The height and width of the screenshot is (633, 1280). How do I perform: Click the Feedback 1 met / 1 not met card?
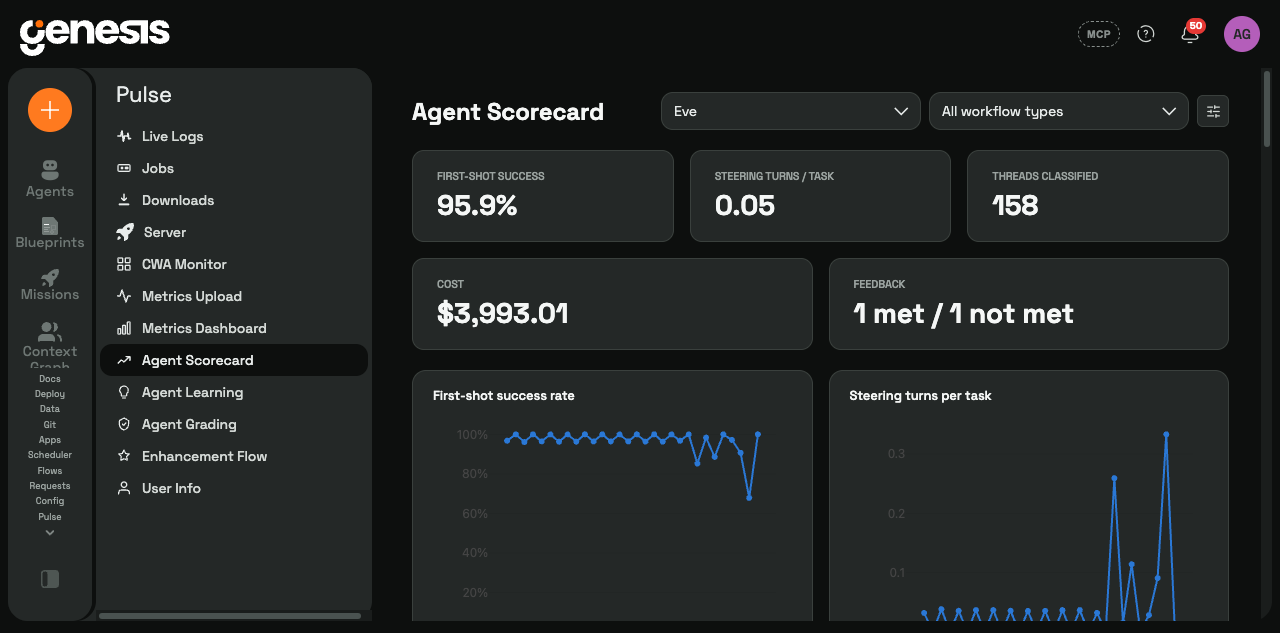coord(1029,304)
